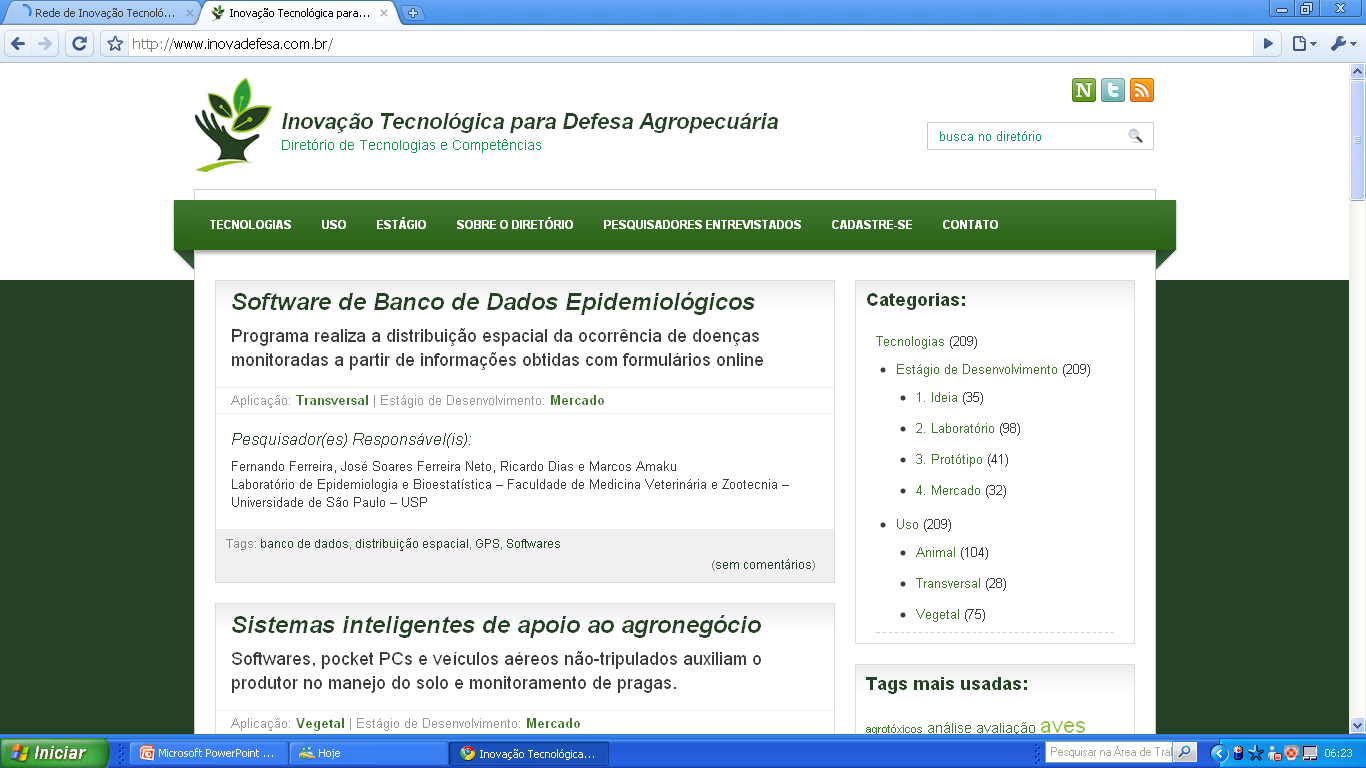Open the TECNOLOGIAS menu item
Screen dimensions: 1366x768
coord(250,225)
